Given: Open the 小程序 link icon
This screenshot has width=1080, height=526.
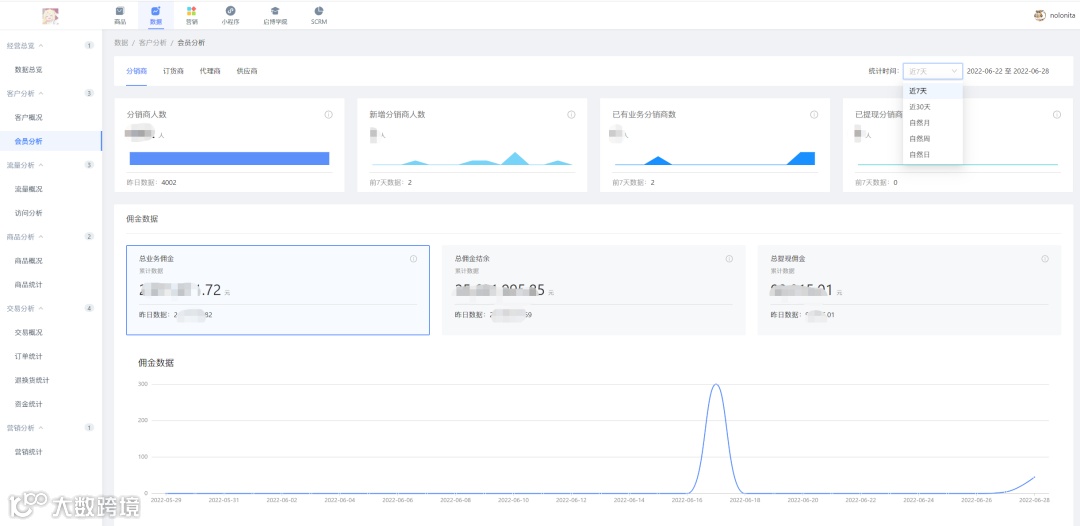Looking at the screenshot, I should 230,11.
